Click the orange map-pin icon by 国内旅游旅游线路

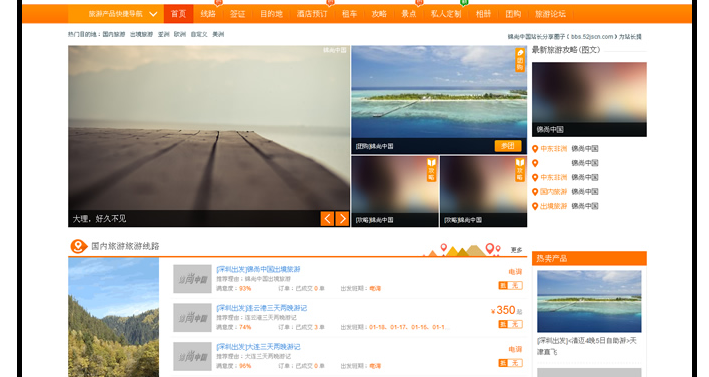click(x=79, y=246)
